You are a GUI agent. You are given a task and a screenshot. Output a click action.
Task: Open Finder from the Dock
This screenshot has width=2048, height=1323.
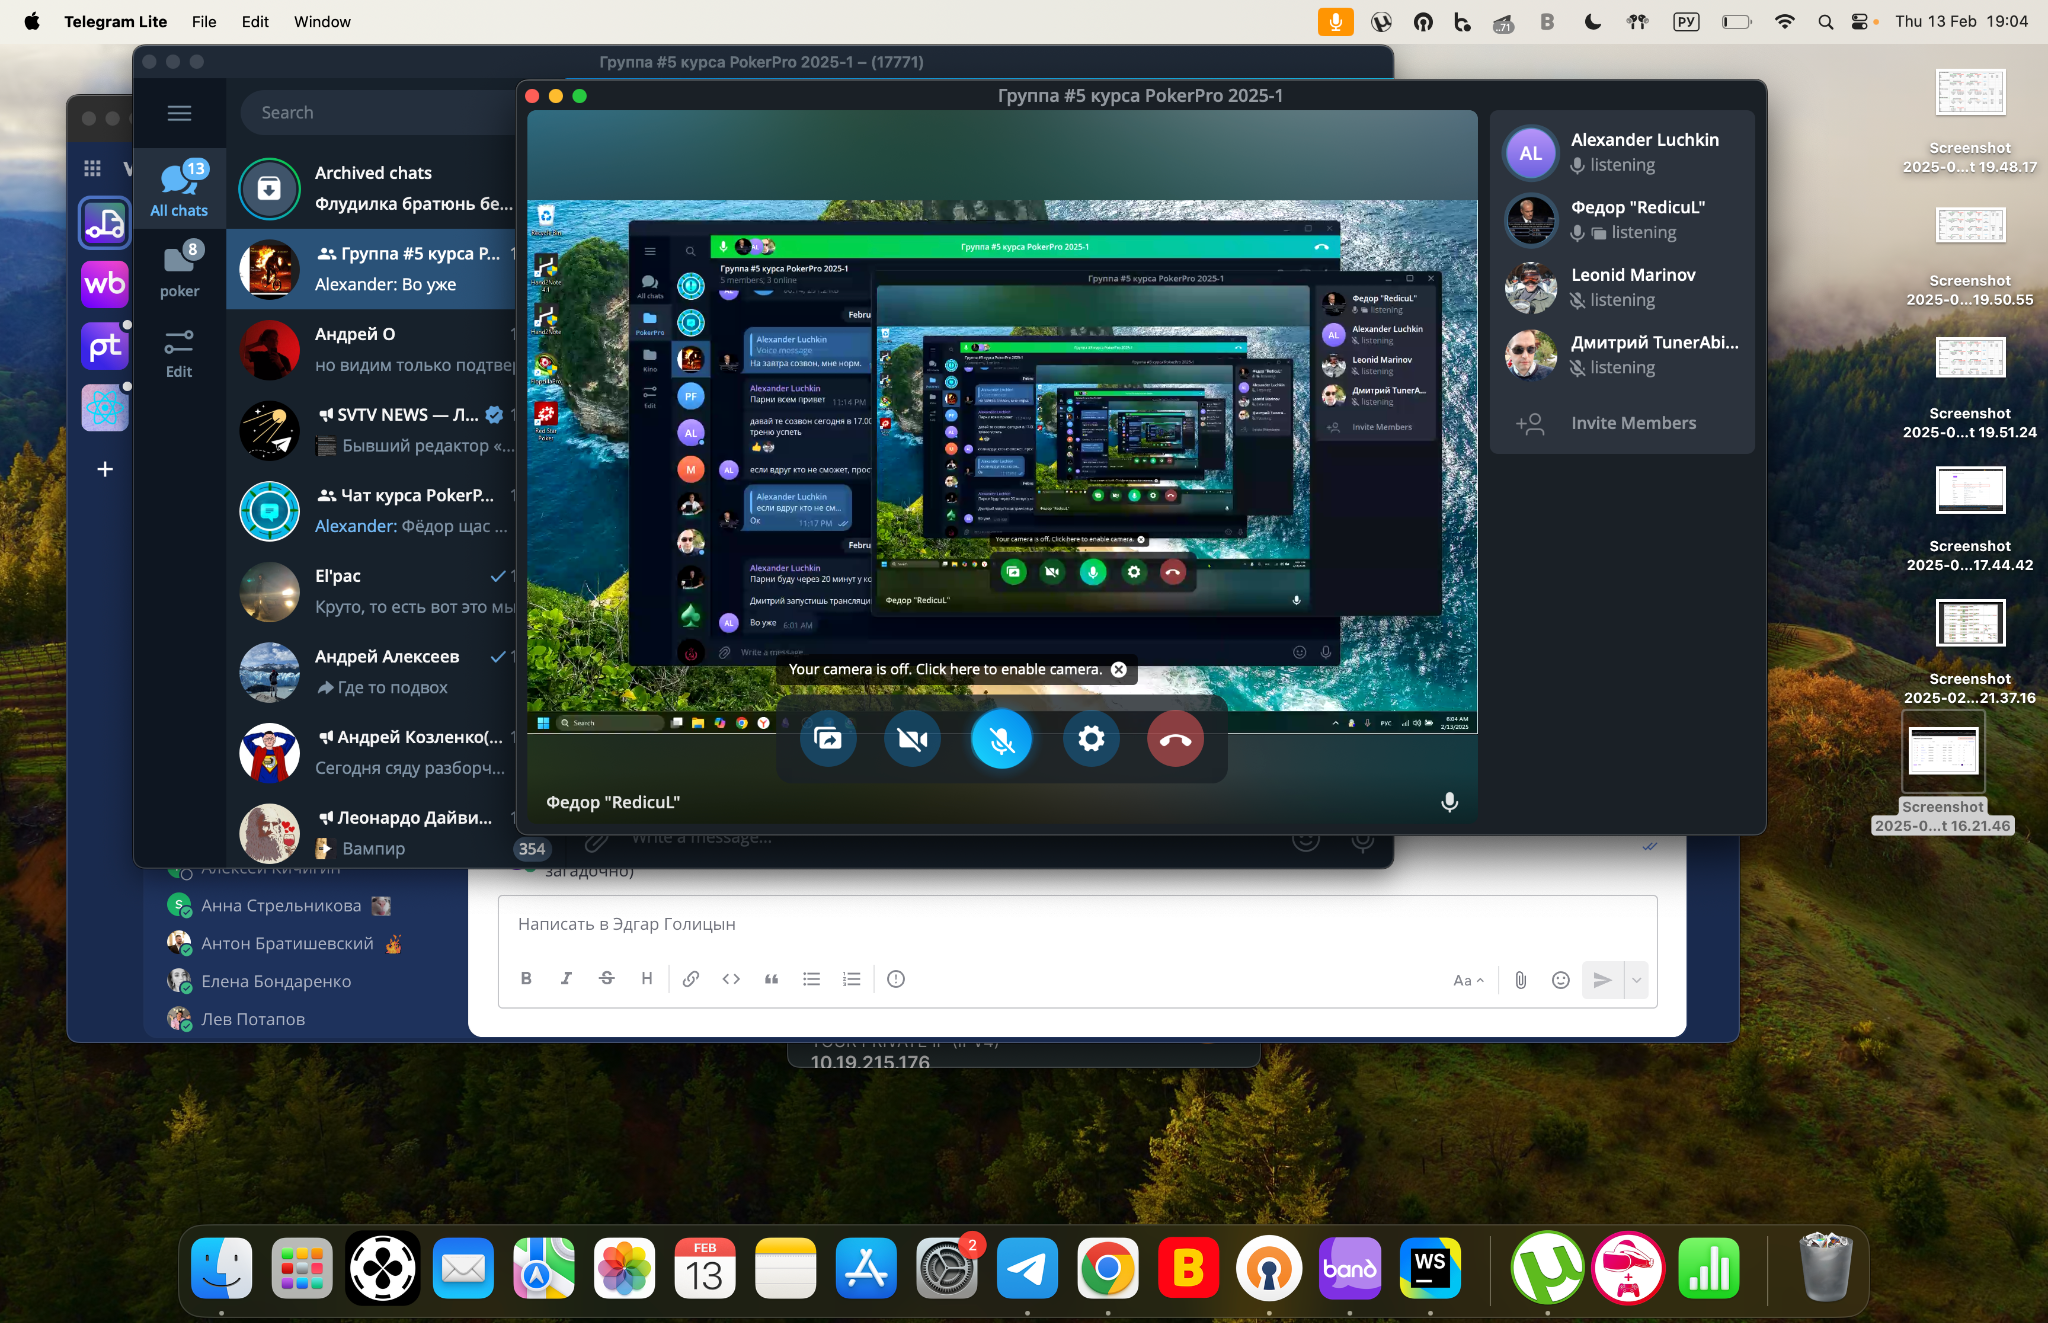(221, 1268)
